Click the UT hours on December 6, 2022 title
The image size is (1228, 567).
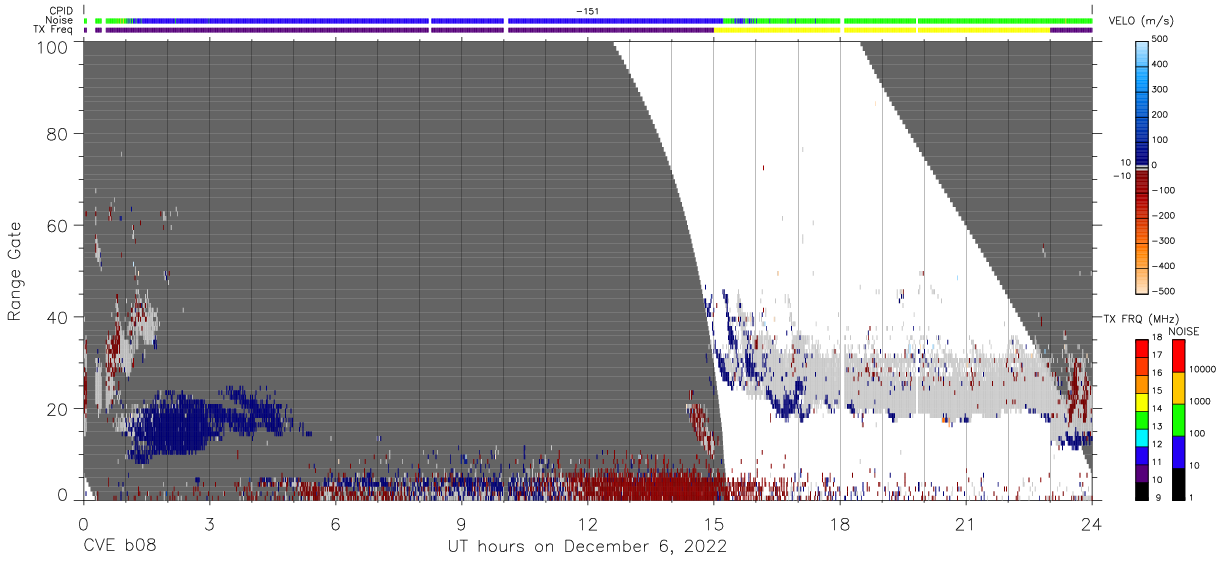(x=586, y=547)
